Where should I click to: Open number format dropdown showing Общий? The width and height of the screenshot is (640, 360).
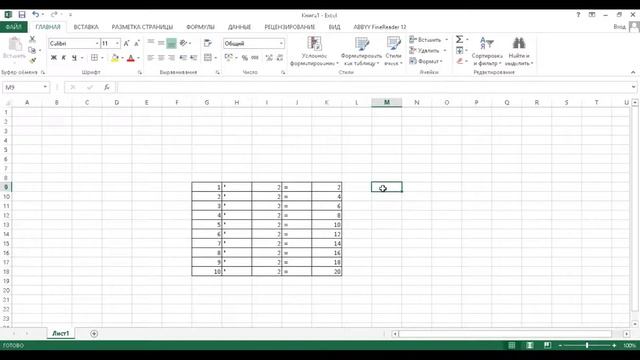pyautogui.click(x=281, y=43)
